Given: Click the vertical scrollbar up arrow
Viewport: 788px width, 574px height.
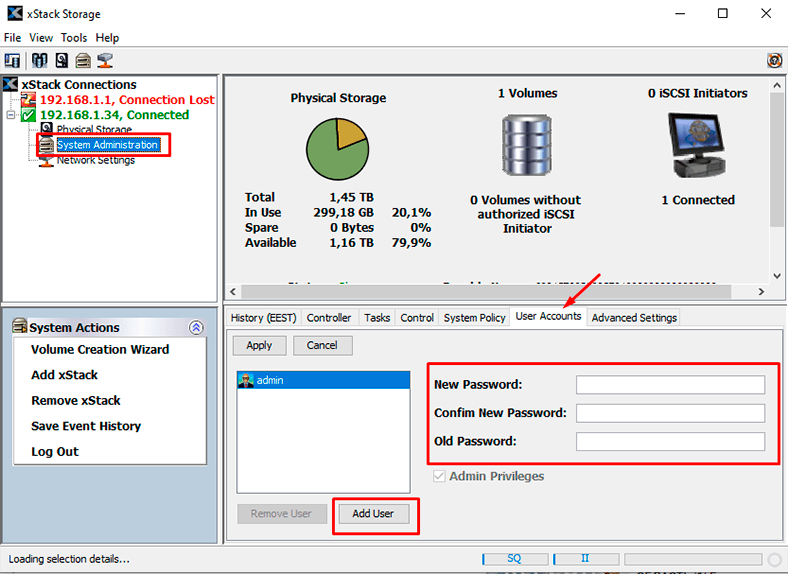Looking at the screenshot, I should (777, 85).
